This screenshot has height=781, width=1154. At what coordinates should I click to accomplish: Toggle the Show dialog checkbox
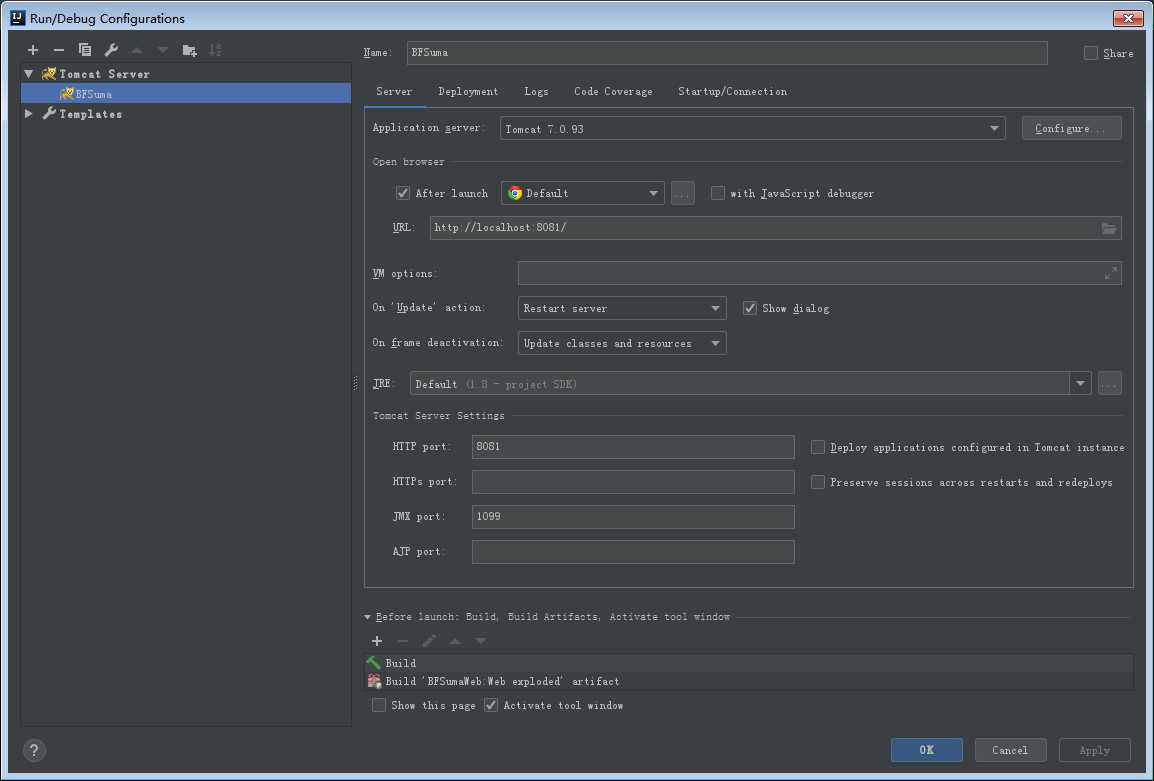pyautogui.click(x=750, y=308)
